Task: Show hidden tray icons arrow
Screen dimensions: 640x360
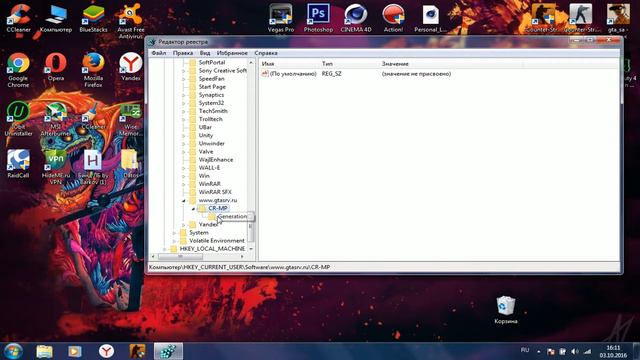Action: (x=539, y=351)
